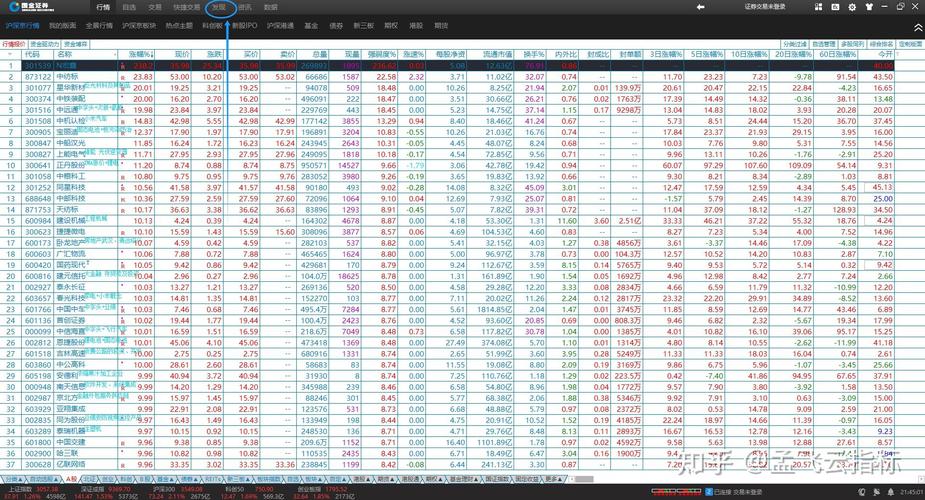Screen dimensions: 925x500
Task: Click the 自选管理 button
Action: click(x=824, y=44)
